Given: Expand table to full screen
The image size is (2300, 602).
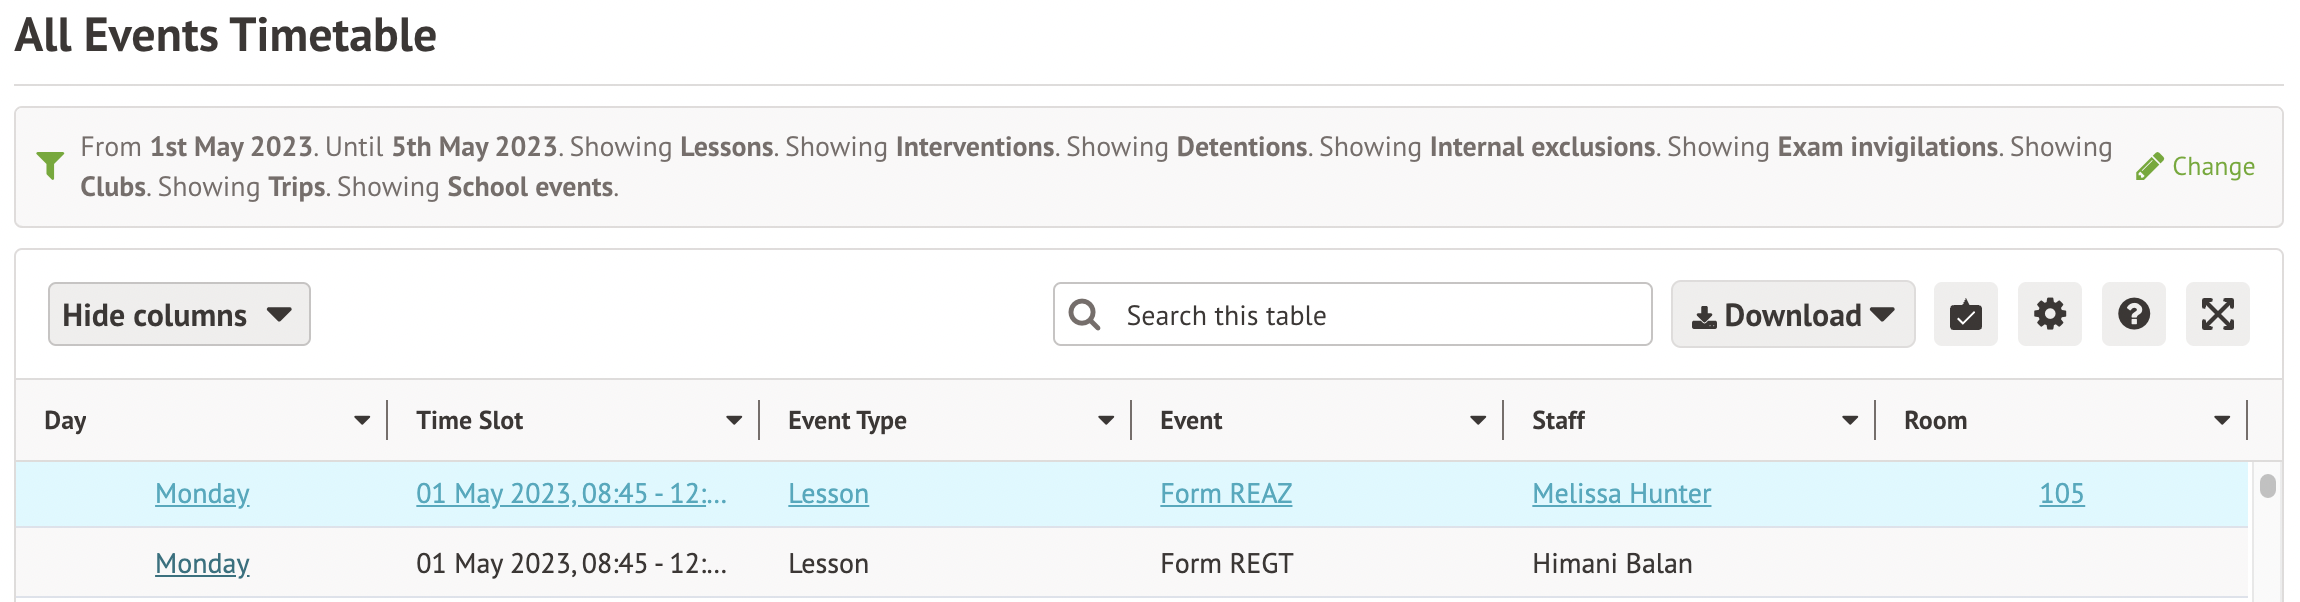Looking at the screenshot, I should click(2217, 315).
